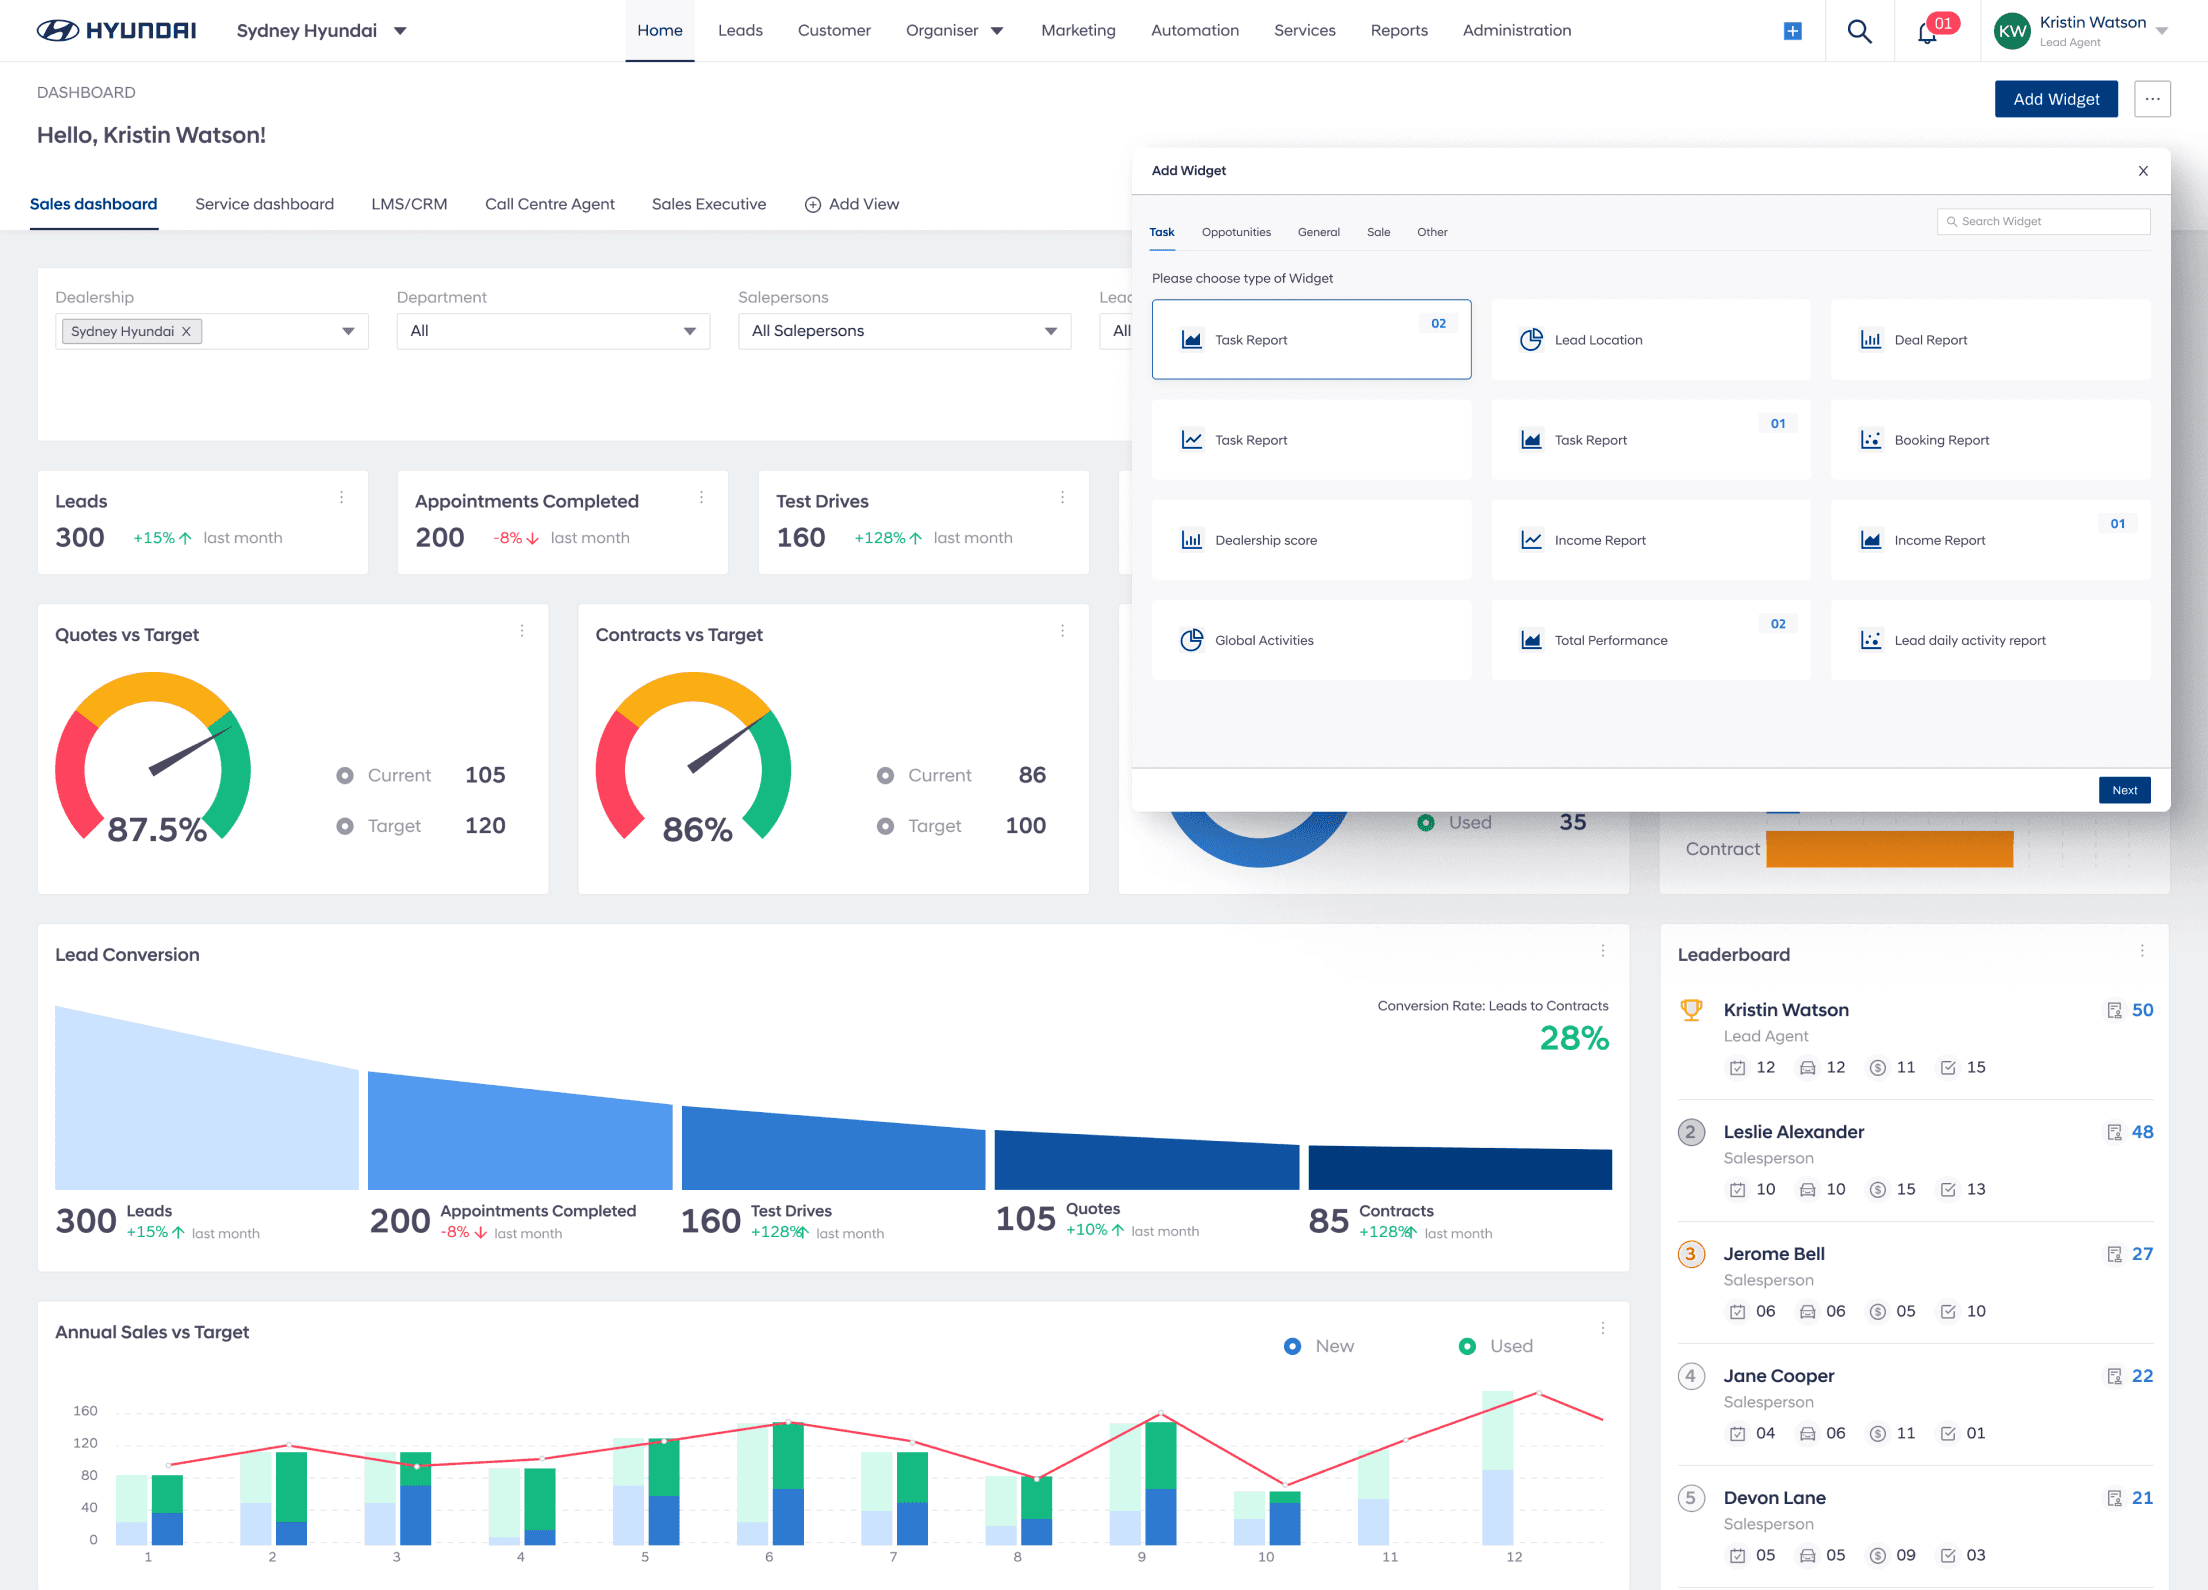Open the Department filter dropdown
Image resolution: width=2208 pixels, height=1590 pixels.
[x=553, y=331]
